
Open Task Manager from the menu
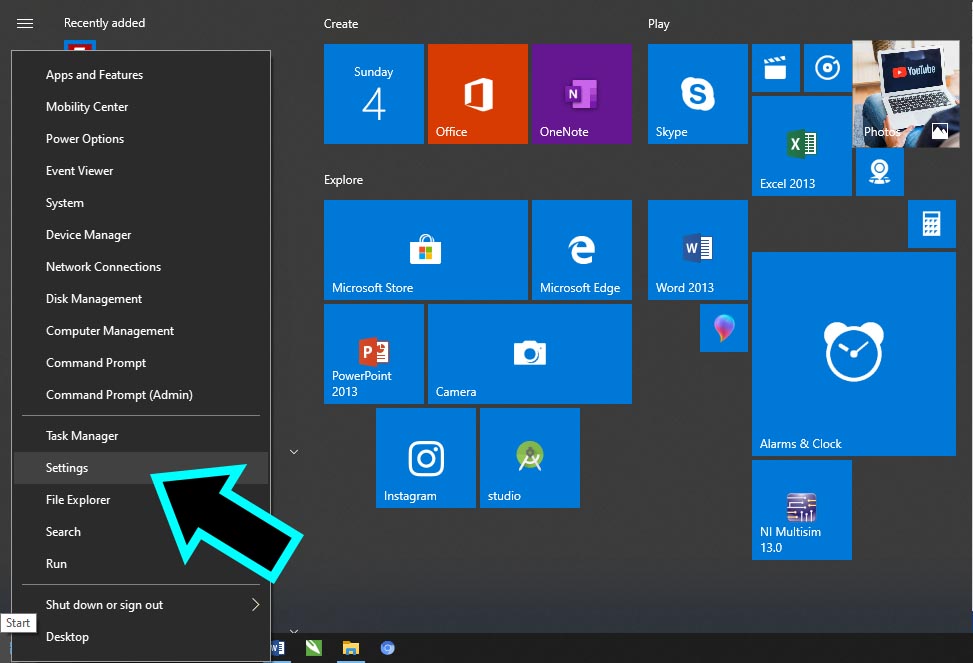pos(82,436)
